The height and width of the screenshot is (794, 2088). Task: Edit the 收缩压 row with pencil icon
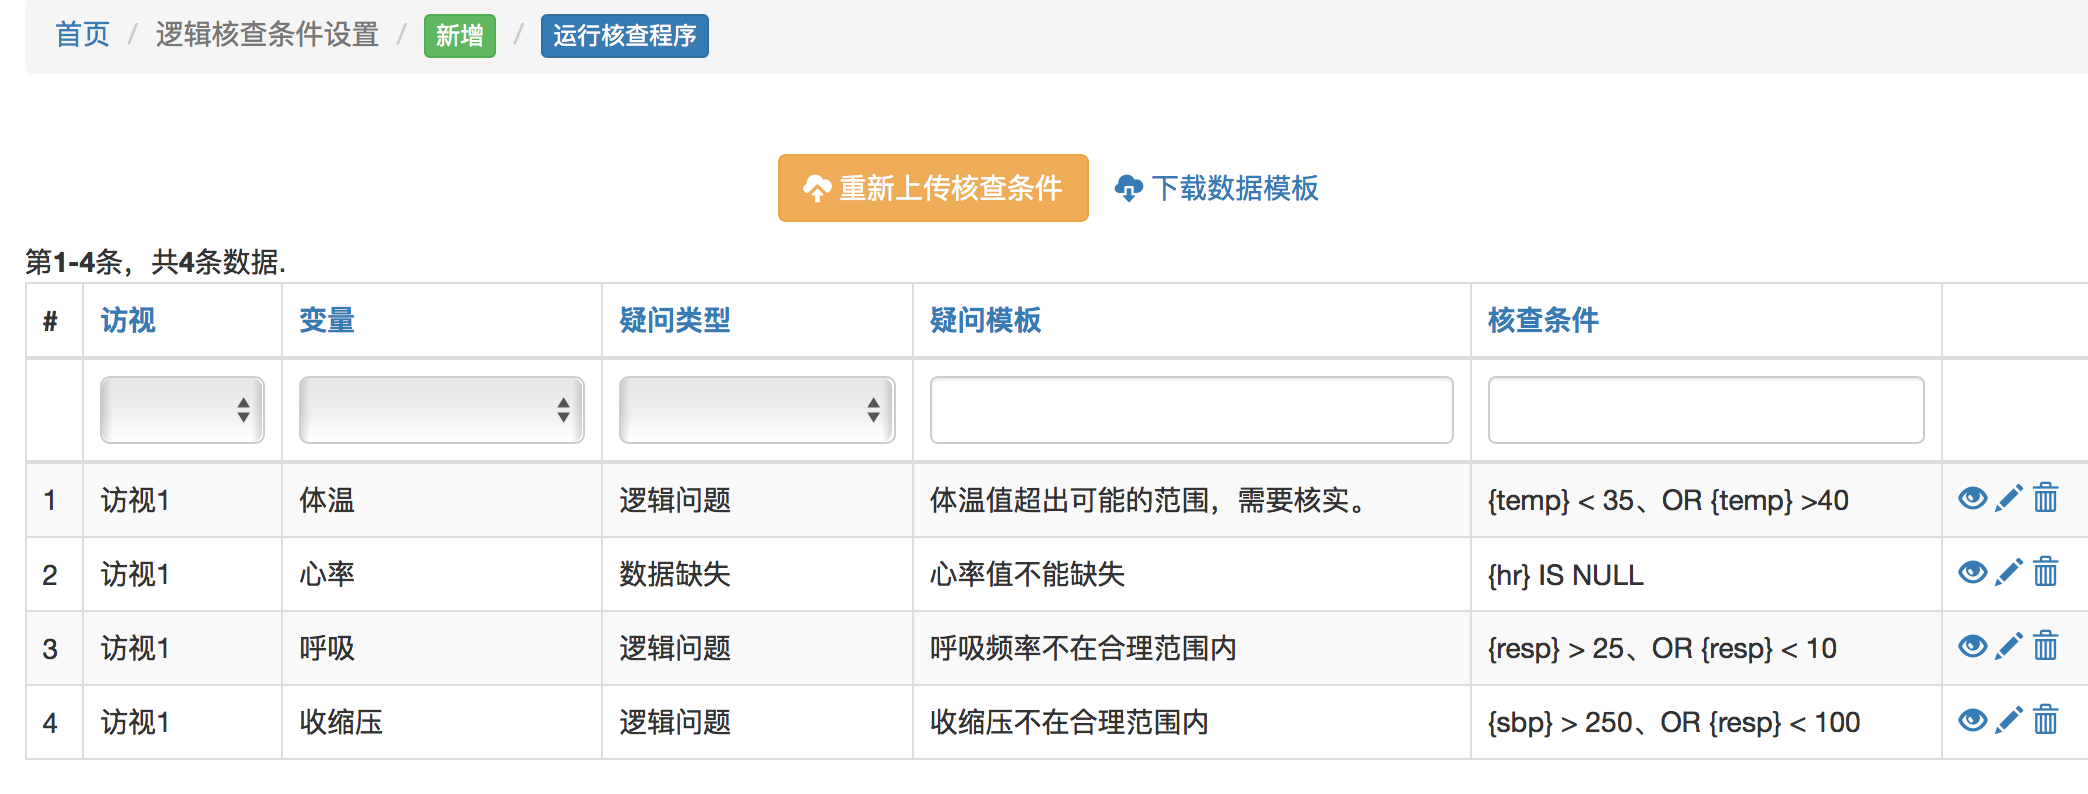point(2008,720)
